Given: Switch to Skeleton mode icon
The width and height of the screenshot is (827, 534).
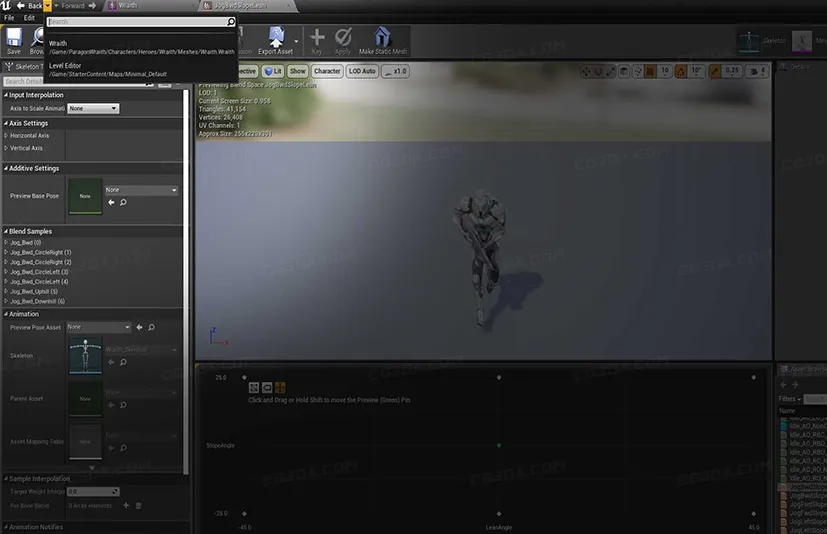Looking at the screenshot, I should coord(749,41).
